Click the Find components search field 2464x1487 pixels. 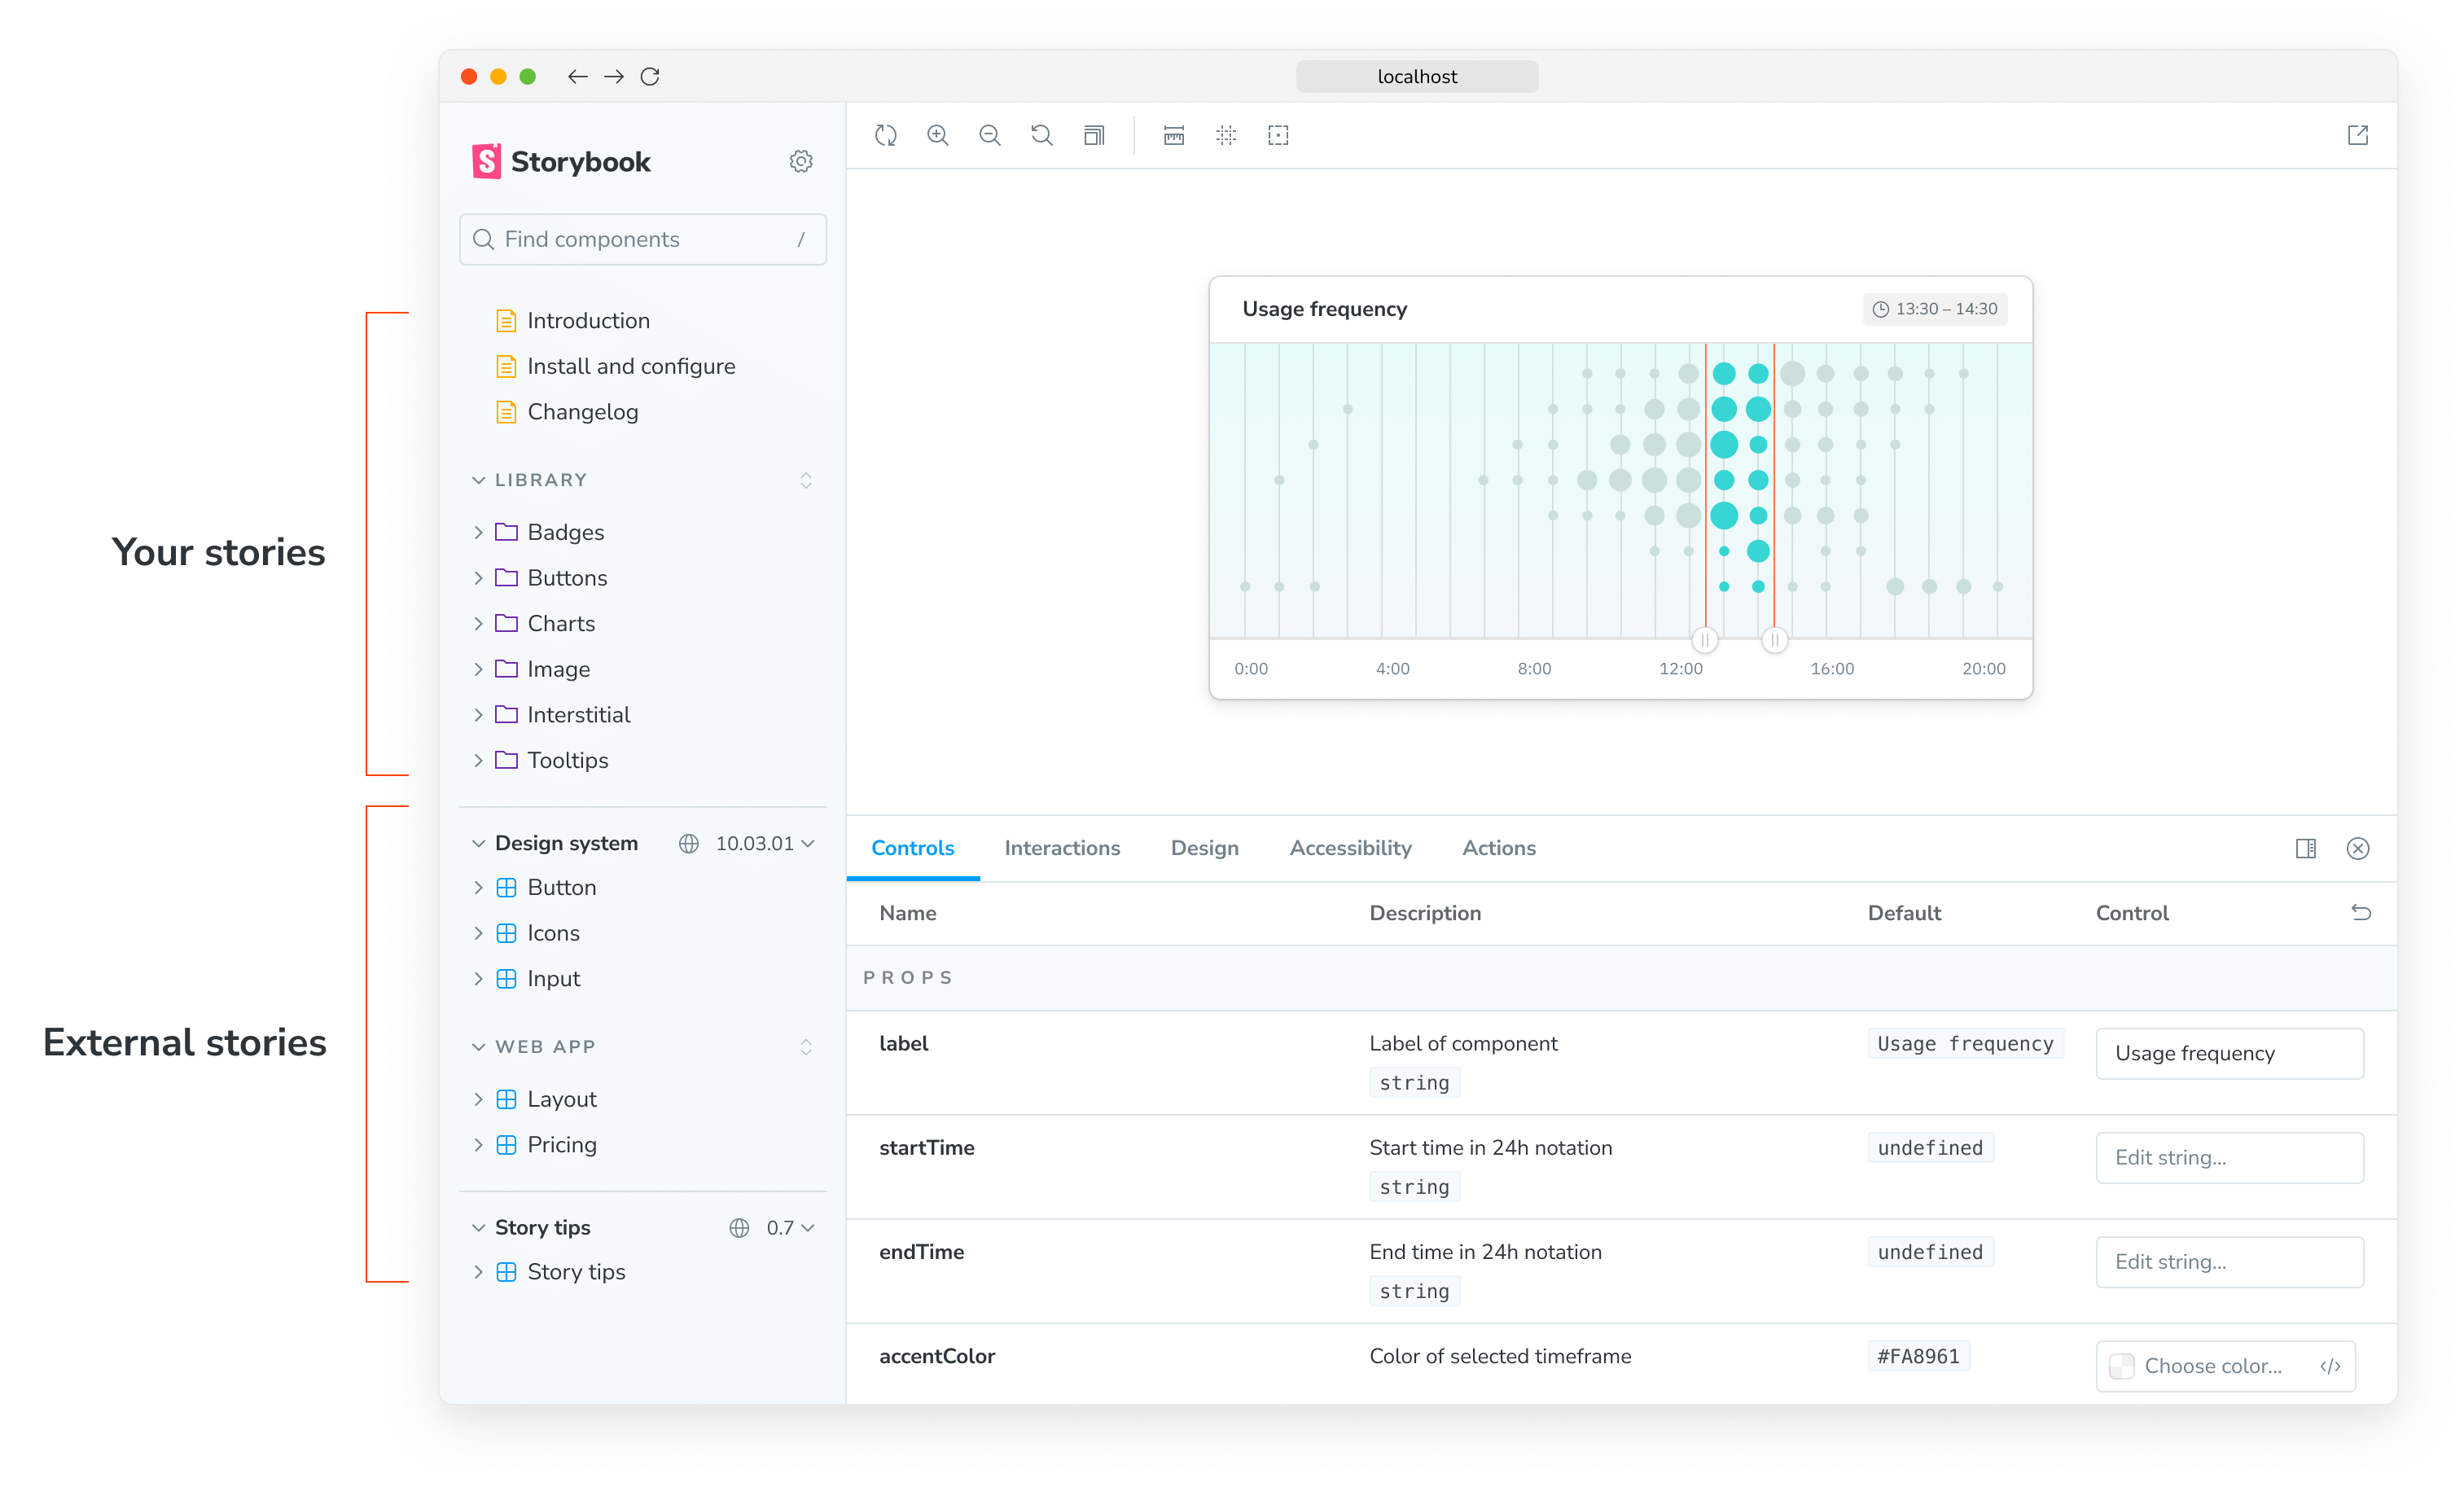642,239
